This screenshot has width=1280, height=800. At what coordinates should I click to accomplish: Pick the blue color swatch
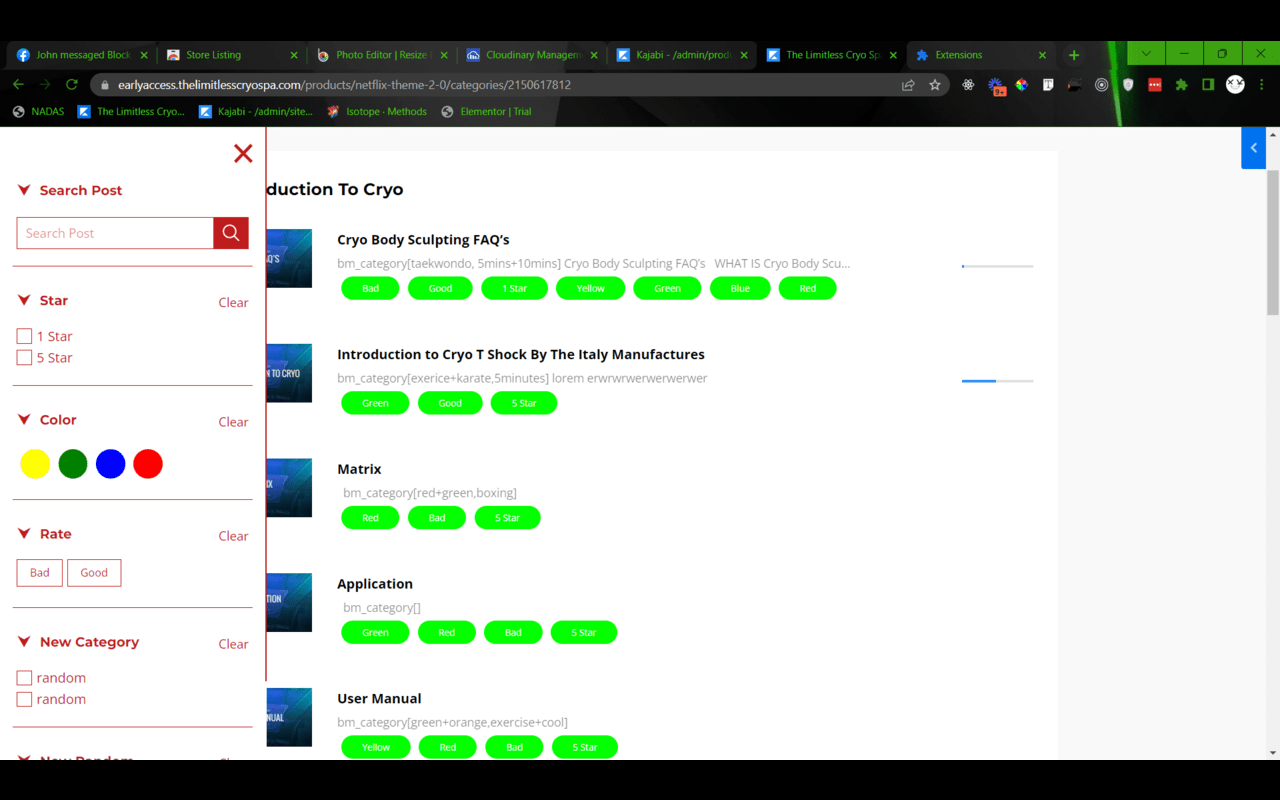coord(110,464)
